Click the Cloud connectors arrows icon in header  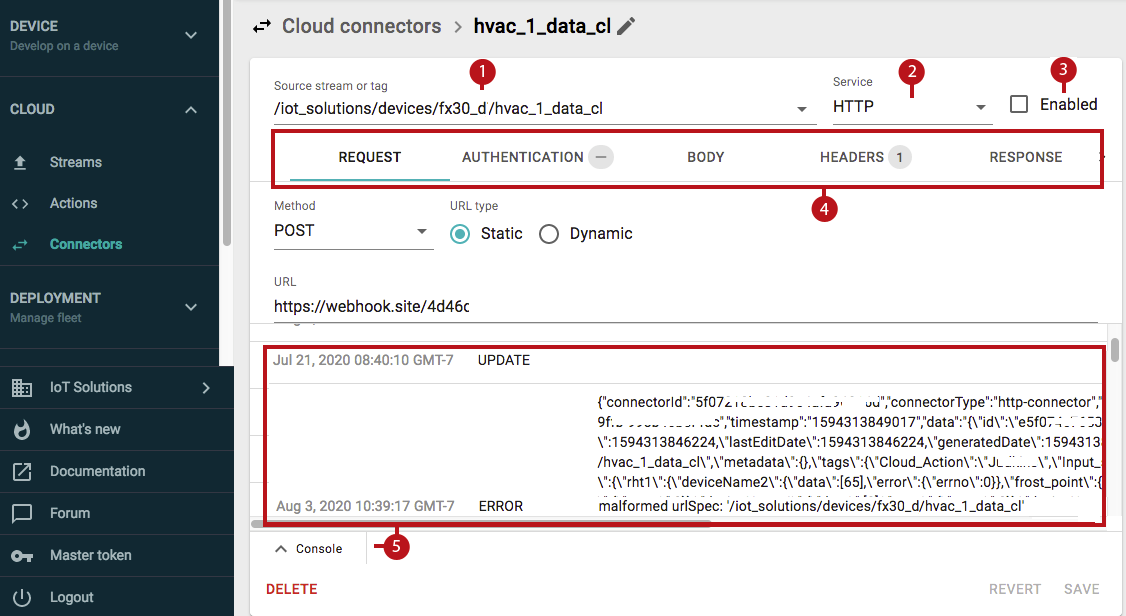click(262, 27)
